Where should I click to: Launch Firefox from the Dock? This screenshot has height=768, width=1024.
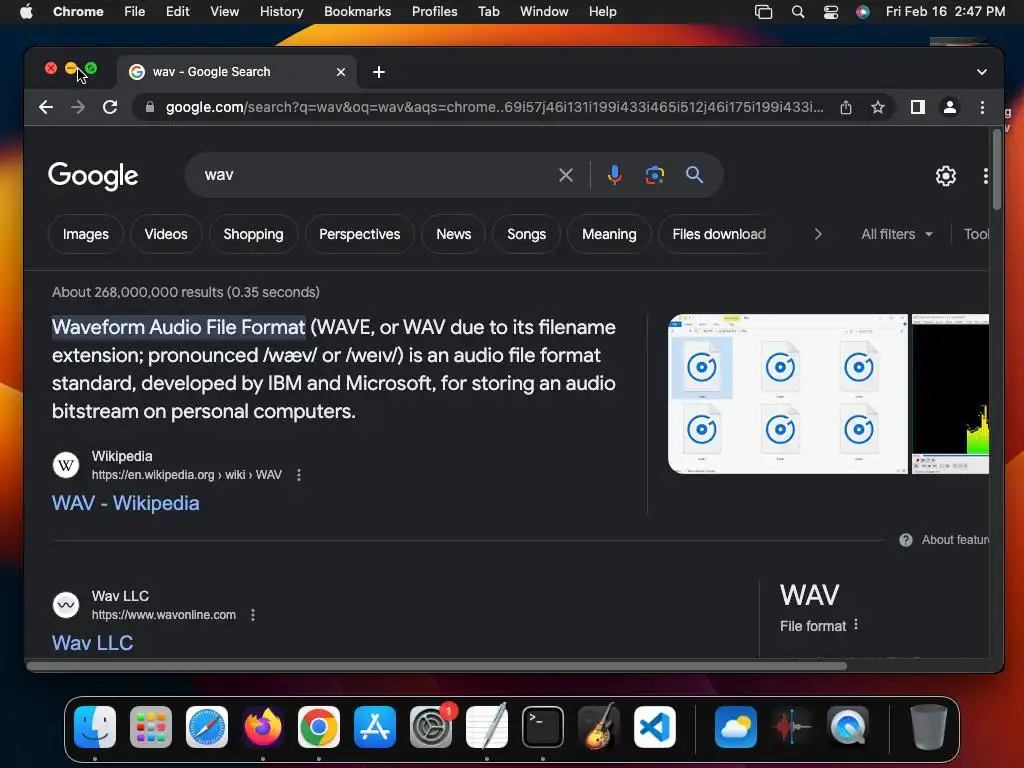[263, 726]
